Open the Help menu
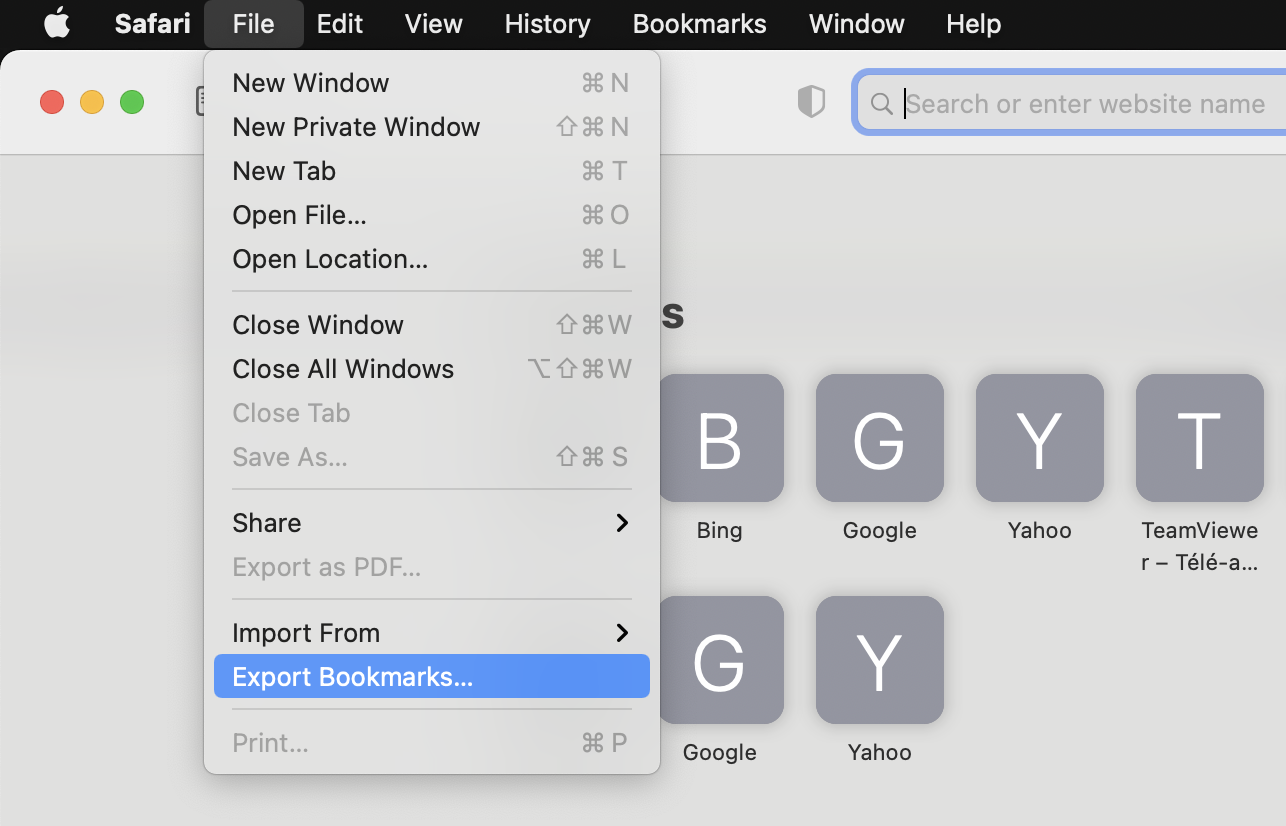 (973, 23)
